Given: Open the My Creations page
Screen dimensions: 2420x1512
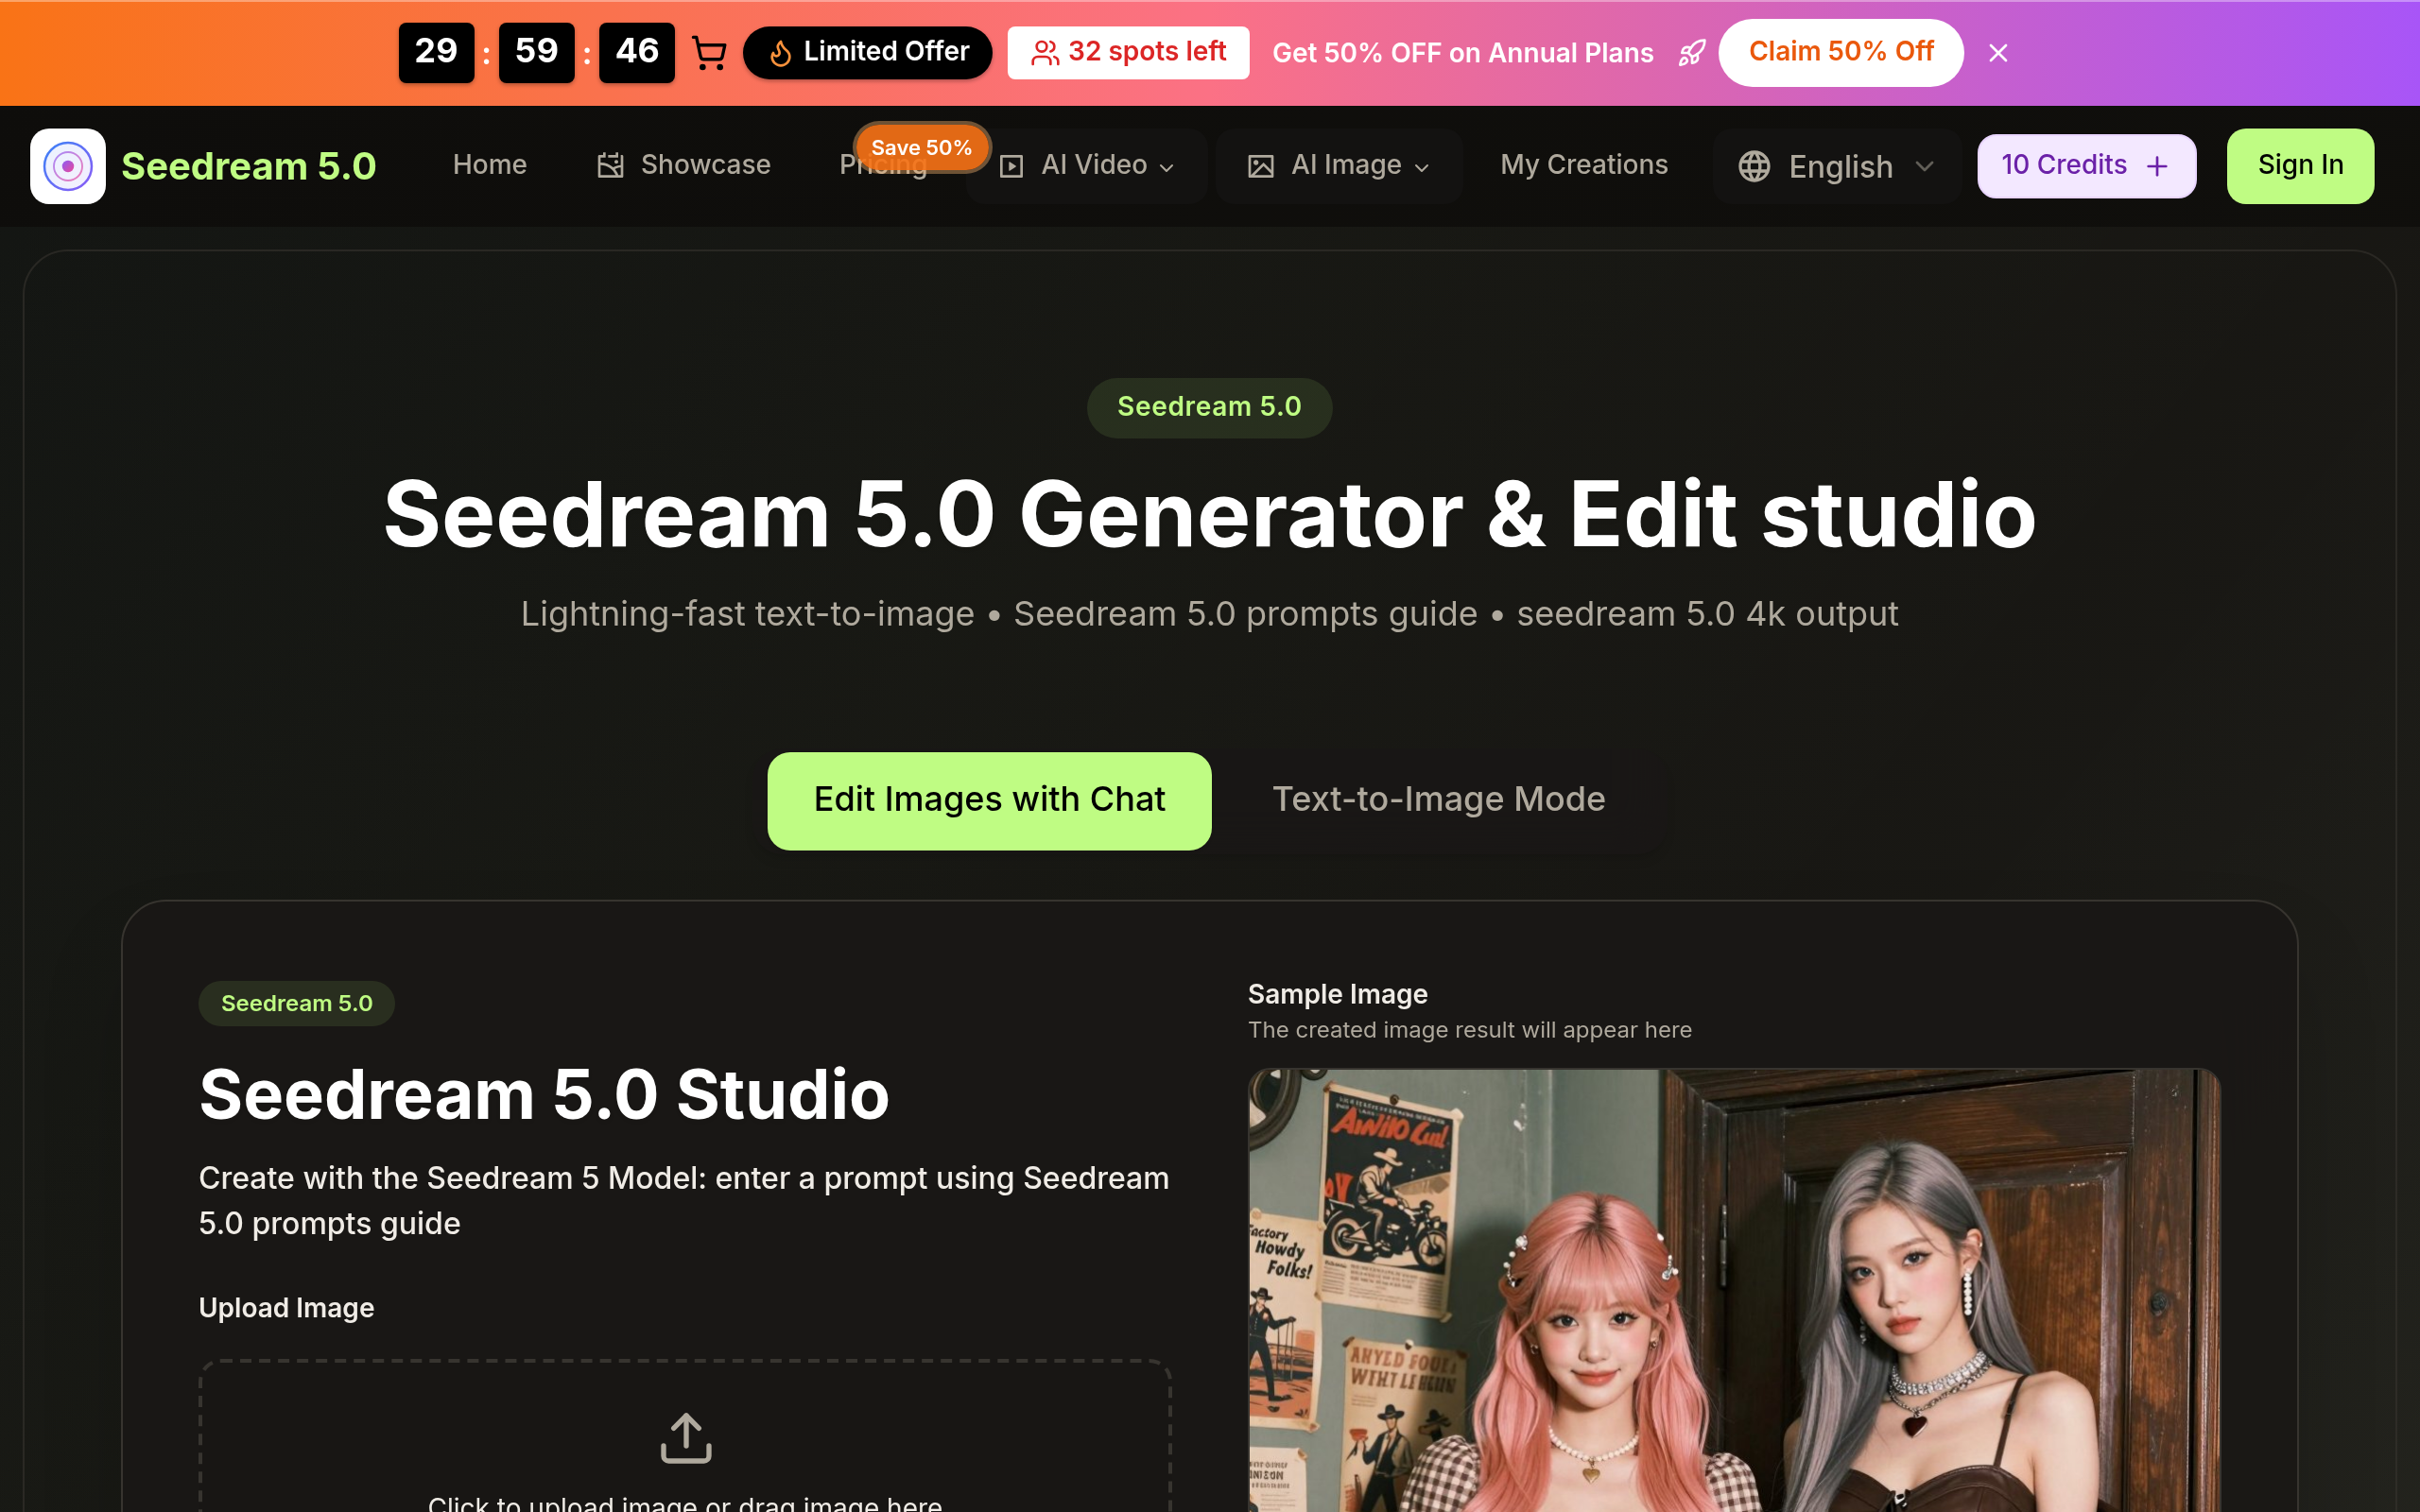Looking at the screenshot, I should (1584, 165).
